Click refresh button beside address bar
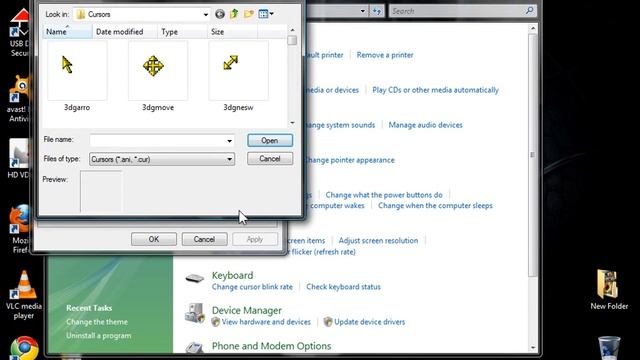Screen dimensions: 640x360 pos(376,11)
